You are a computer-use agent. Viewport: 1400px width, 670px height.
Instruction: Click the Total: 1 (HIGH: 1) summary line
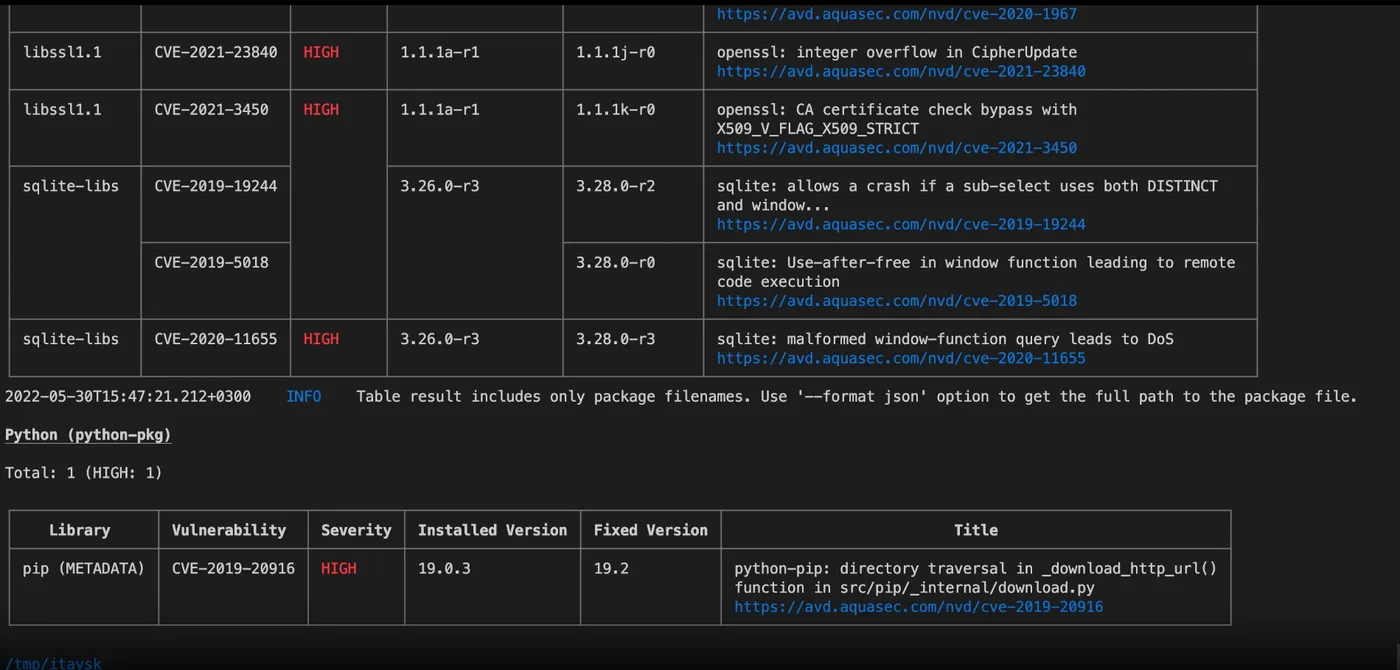[84, 473]
